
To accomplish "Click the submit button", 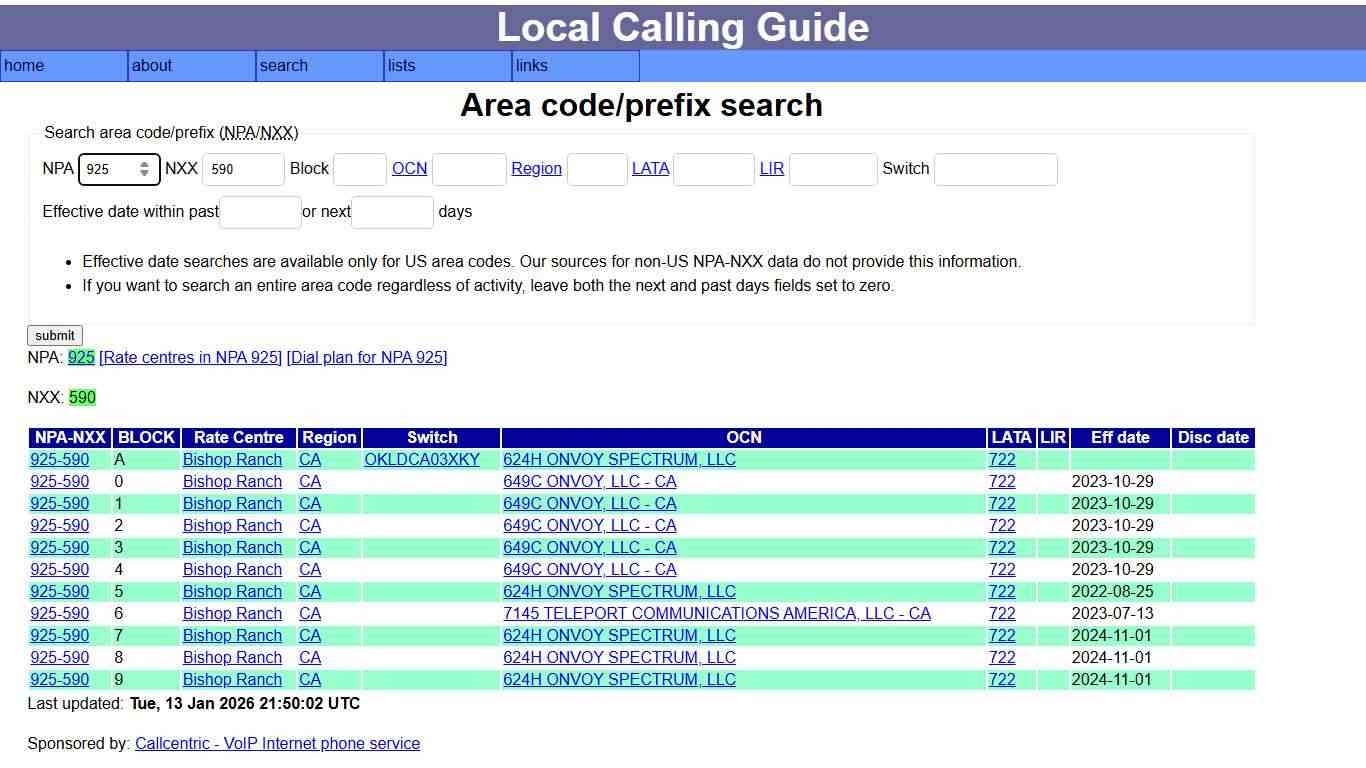I will (54, 335).
